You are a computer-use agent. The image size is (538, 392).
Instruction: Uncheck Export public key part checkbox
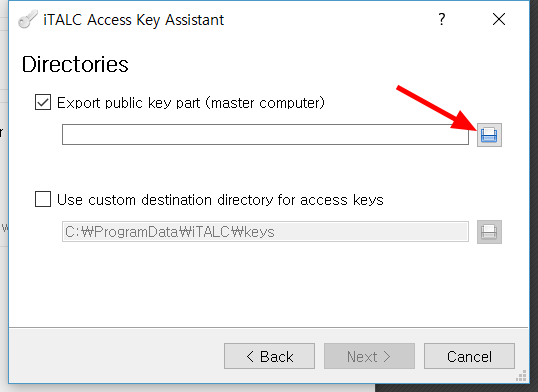point(43,102)
